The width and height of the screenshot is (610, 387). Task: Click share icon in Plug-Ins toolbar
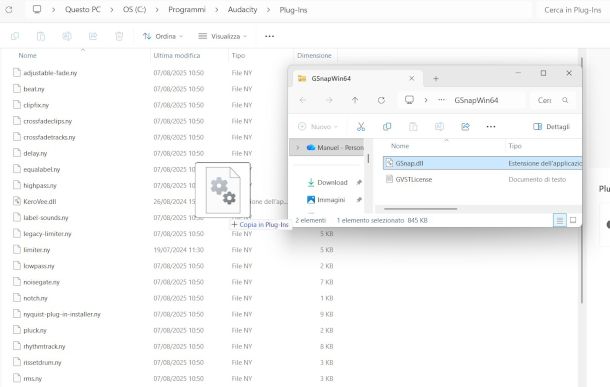click(x=93, y=36)
